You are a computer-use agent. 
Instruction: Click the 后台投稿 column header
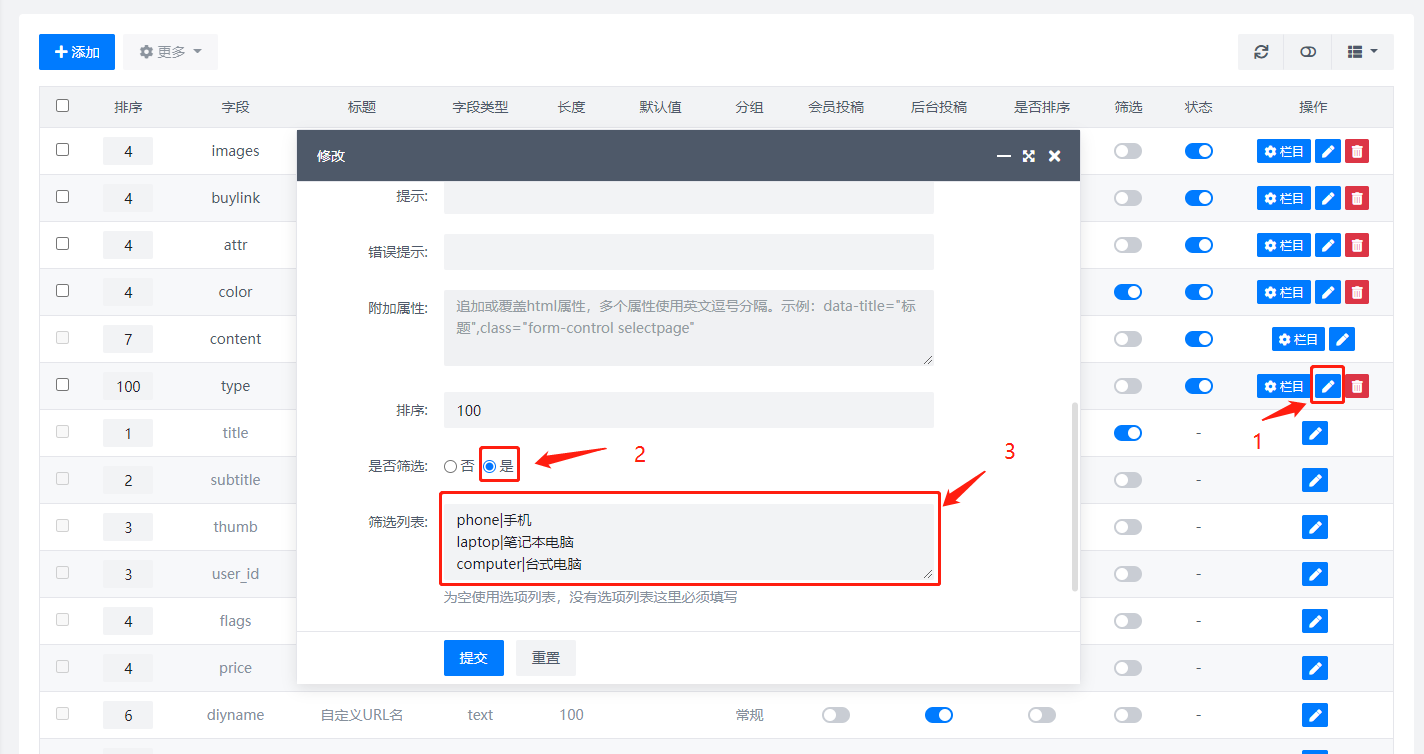point(939,107)
